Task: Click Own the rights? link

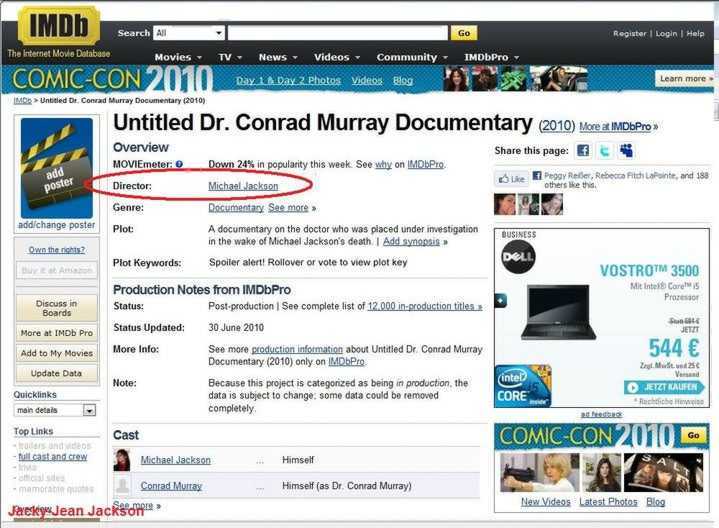Action: point(57,250)
